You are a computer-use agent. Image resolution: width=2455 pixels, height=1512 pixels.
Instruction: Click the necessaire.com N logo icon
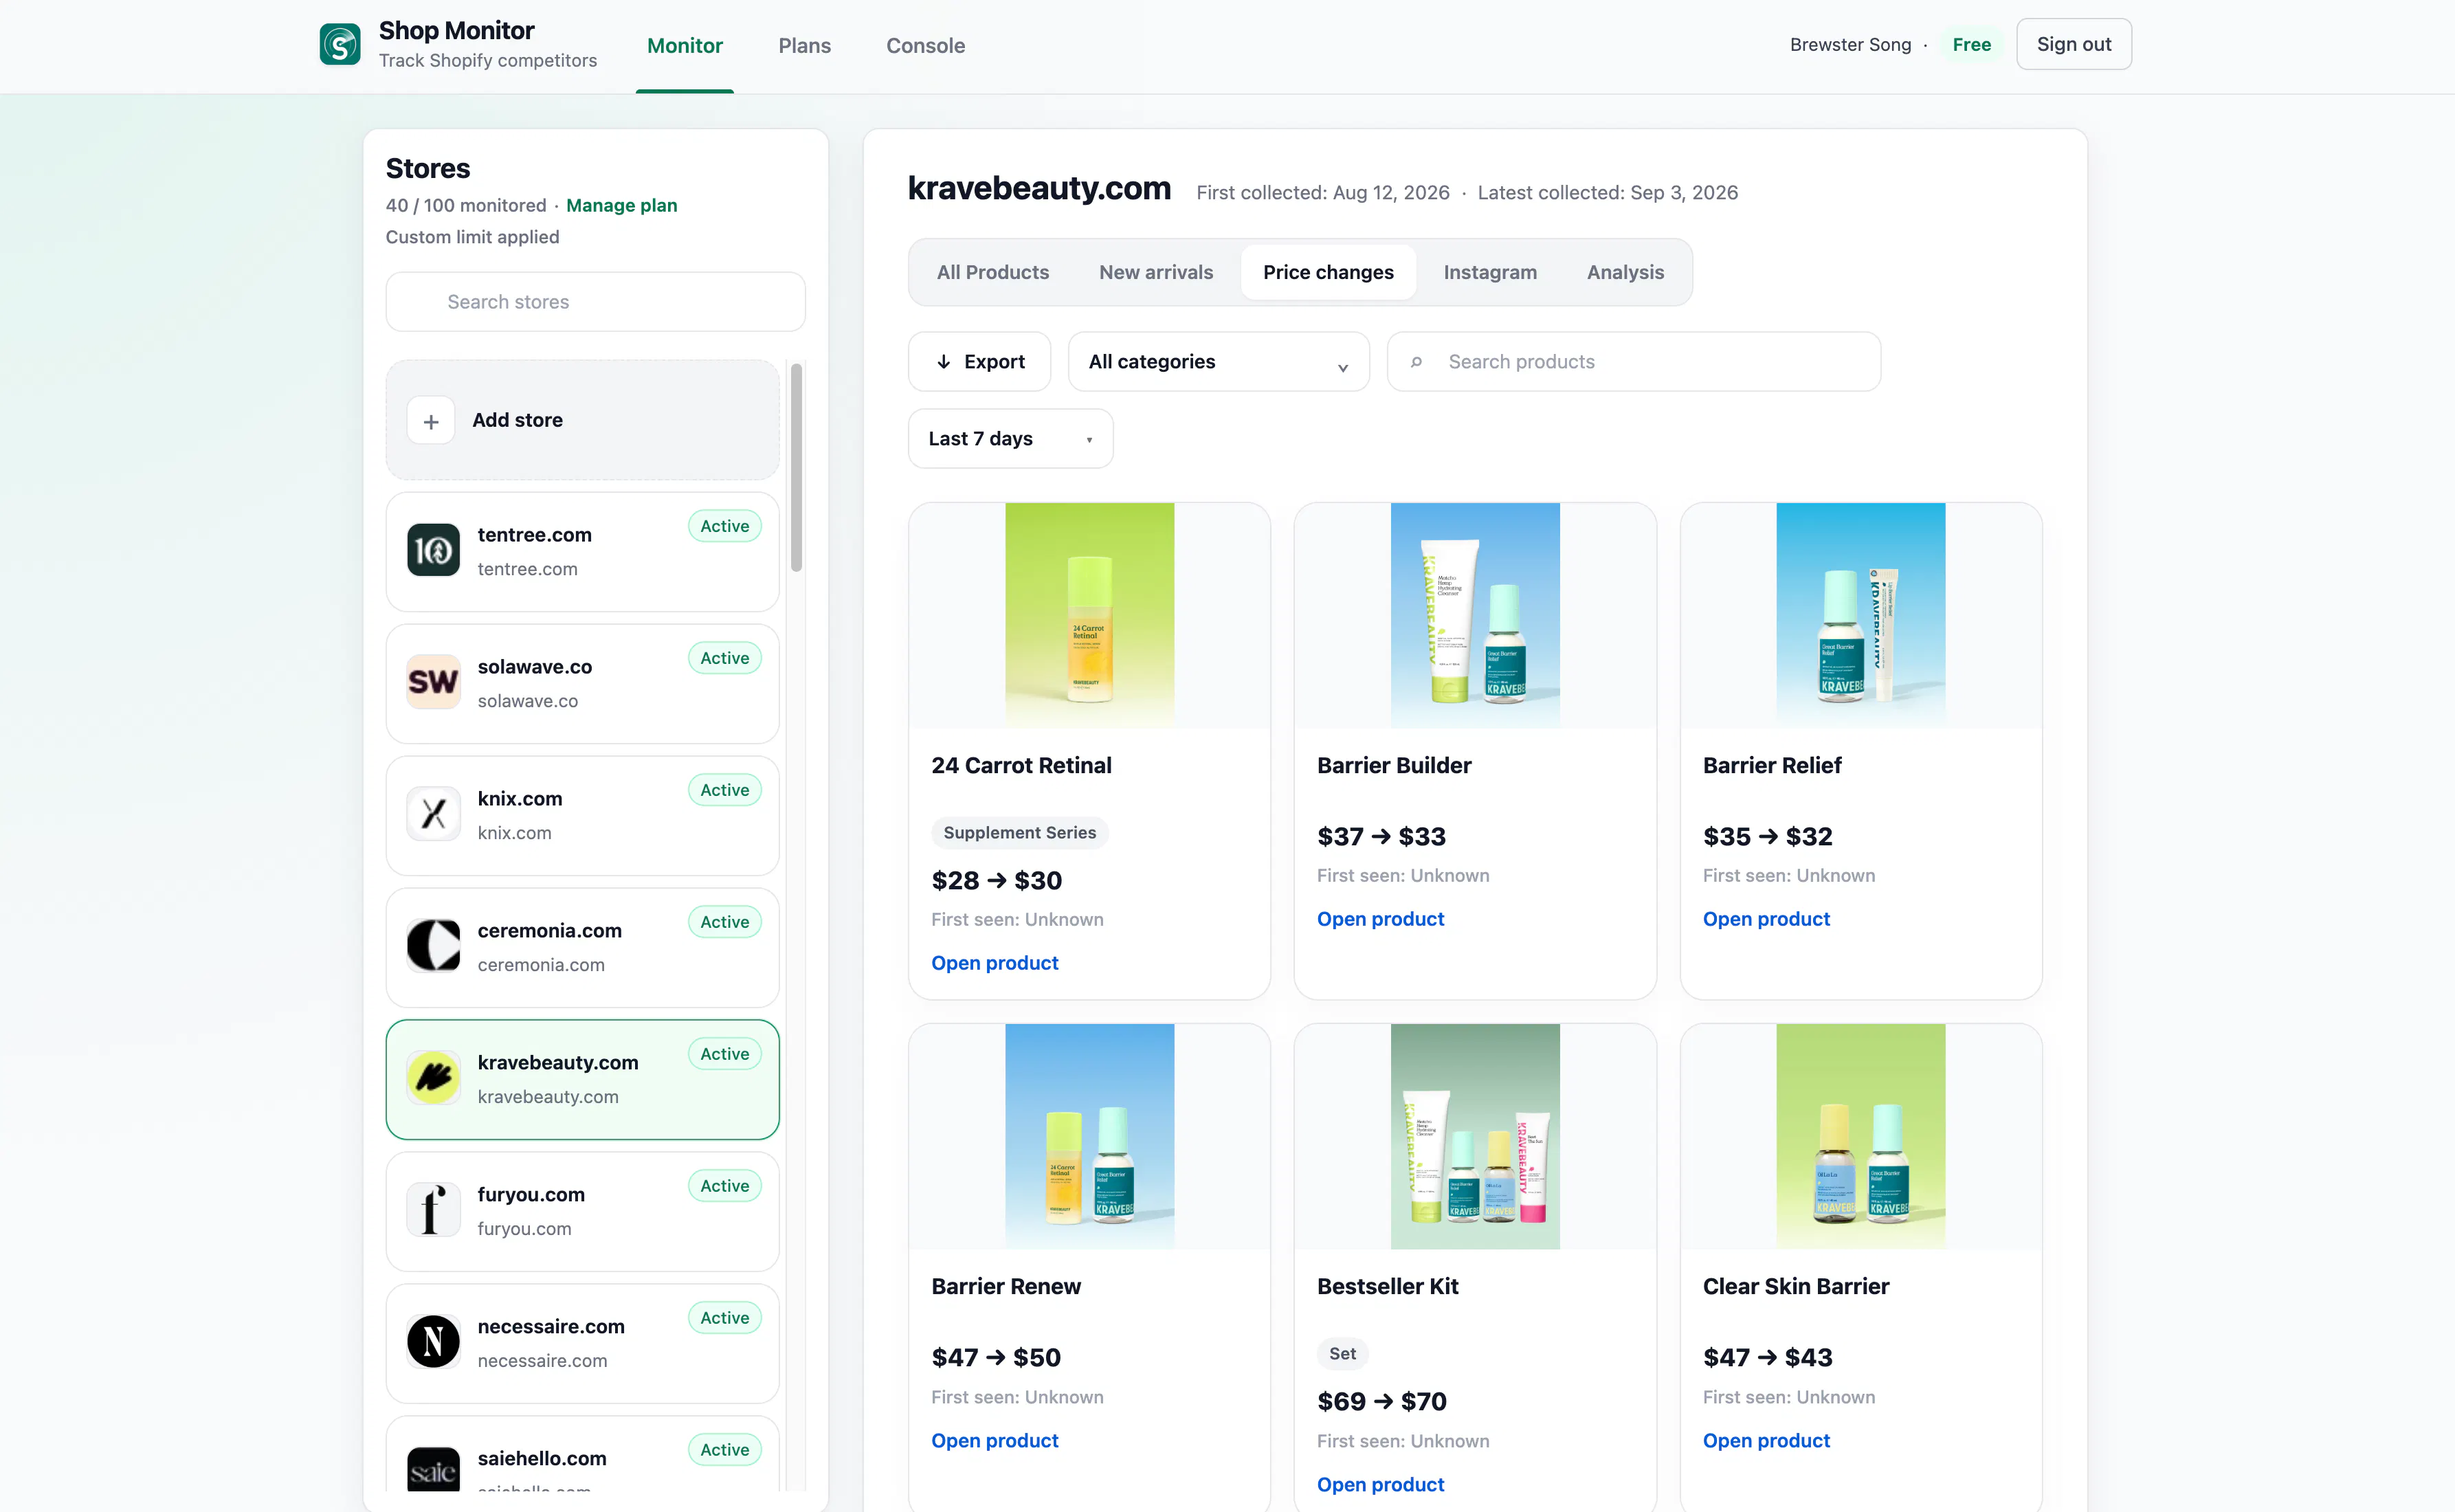pyautogui.click(x=433, y=1342)
